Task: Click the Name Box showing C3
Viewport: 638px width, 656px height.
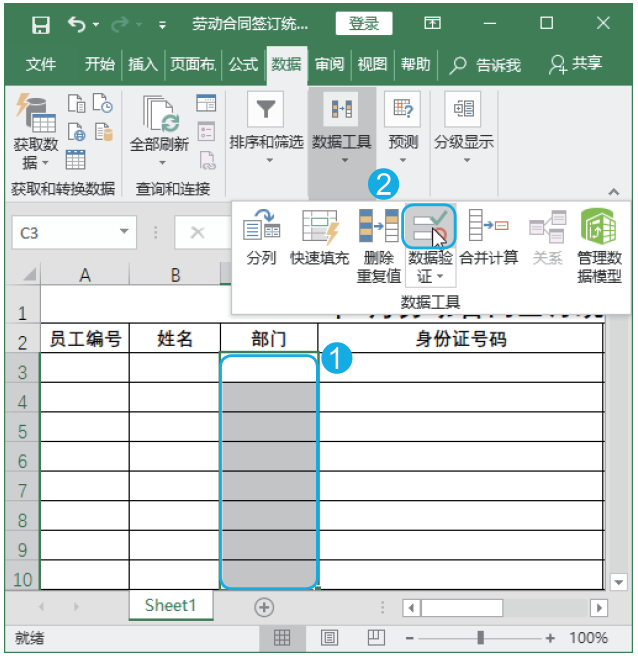Action: [65, 233]
